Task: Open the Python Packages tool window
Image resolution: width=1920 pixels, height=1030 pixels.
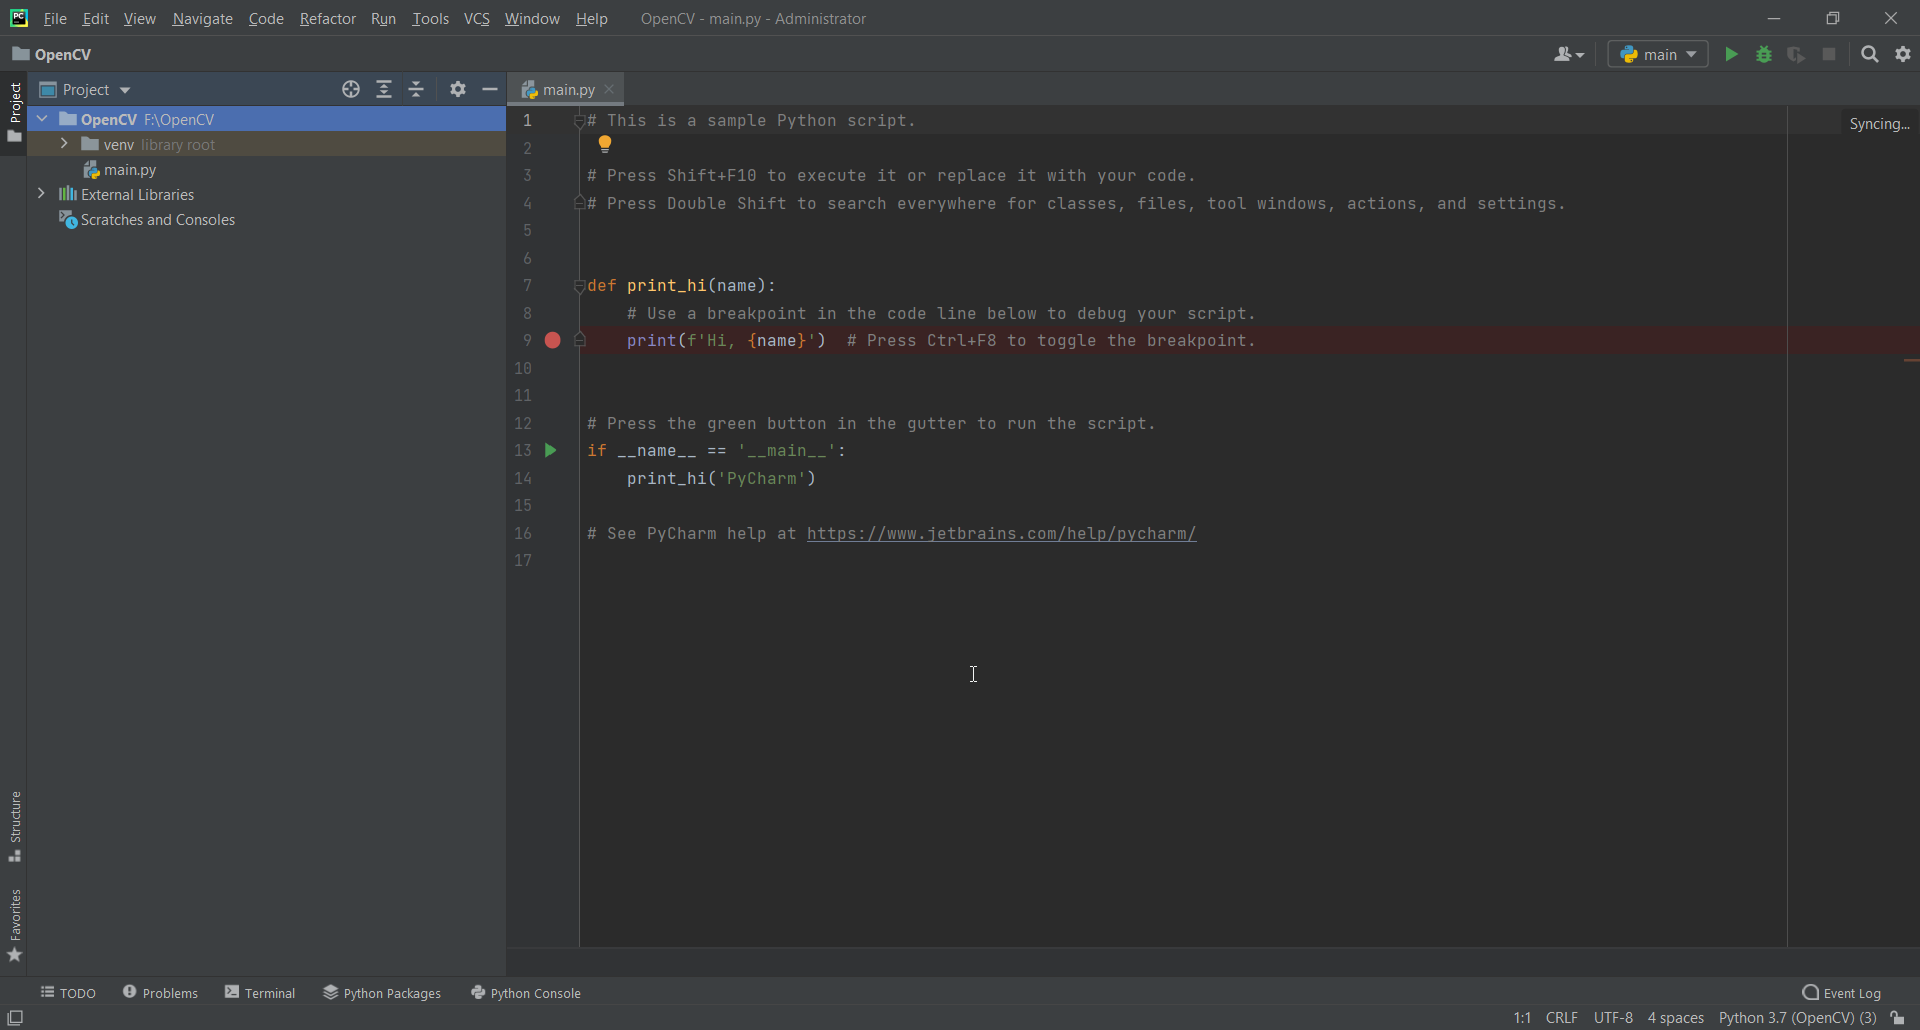Action: [x=382, y=993]
